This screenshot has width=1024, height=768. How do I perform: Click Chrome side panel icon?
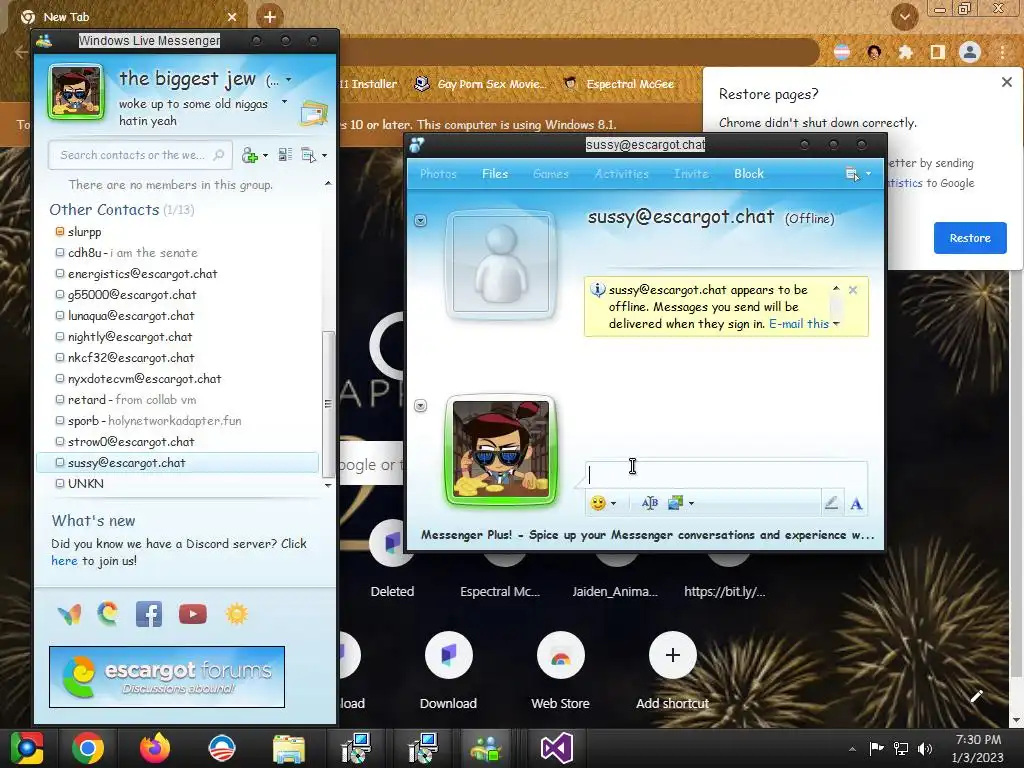938,52
